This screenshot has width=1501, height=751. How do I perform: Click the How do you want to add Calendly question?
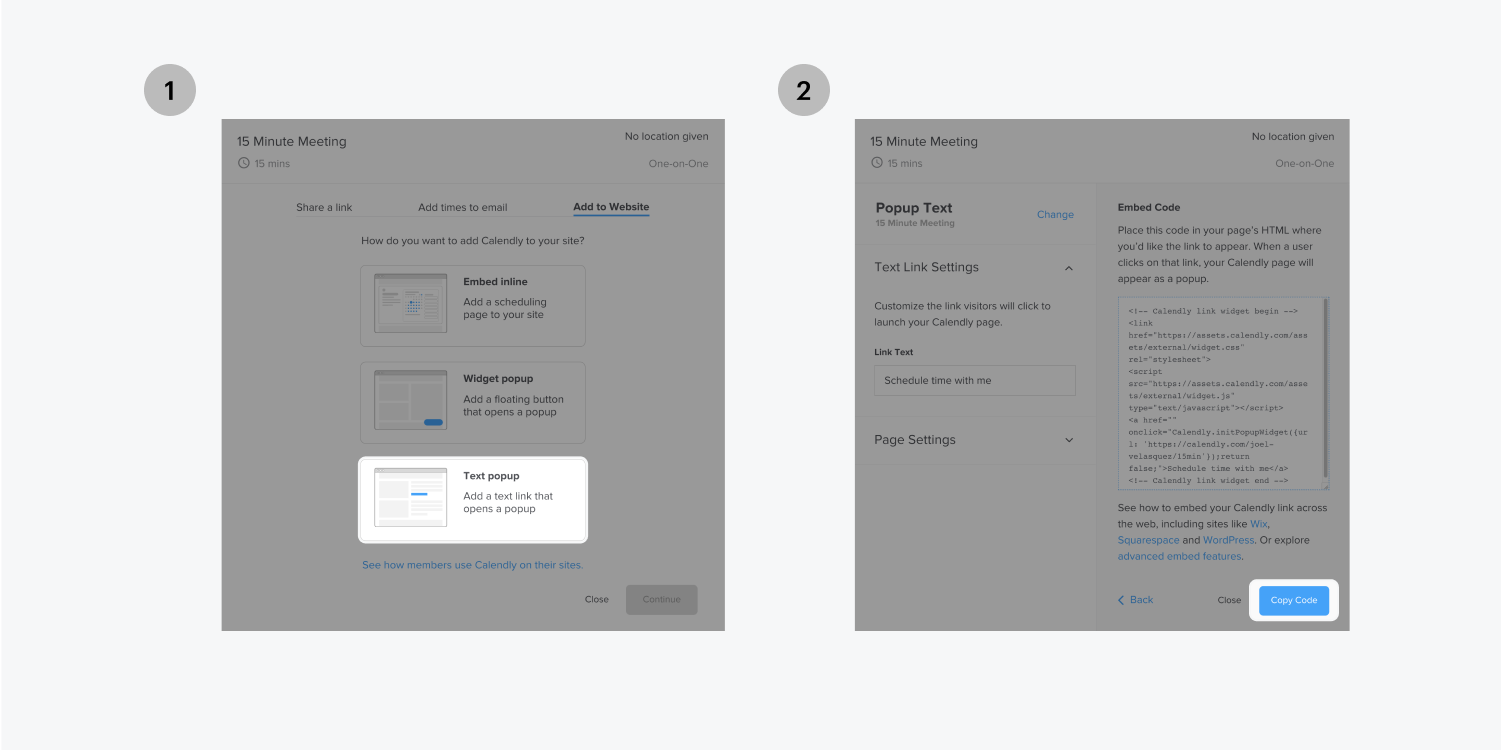[472, 241]
